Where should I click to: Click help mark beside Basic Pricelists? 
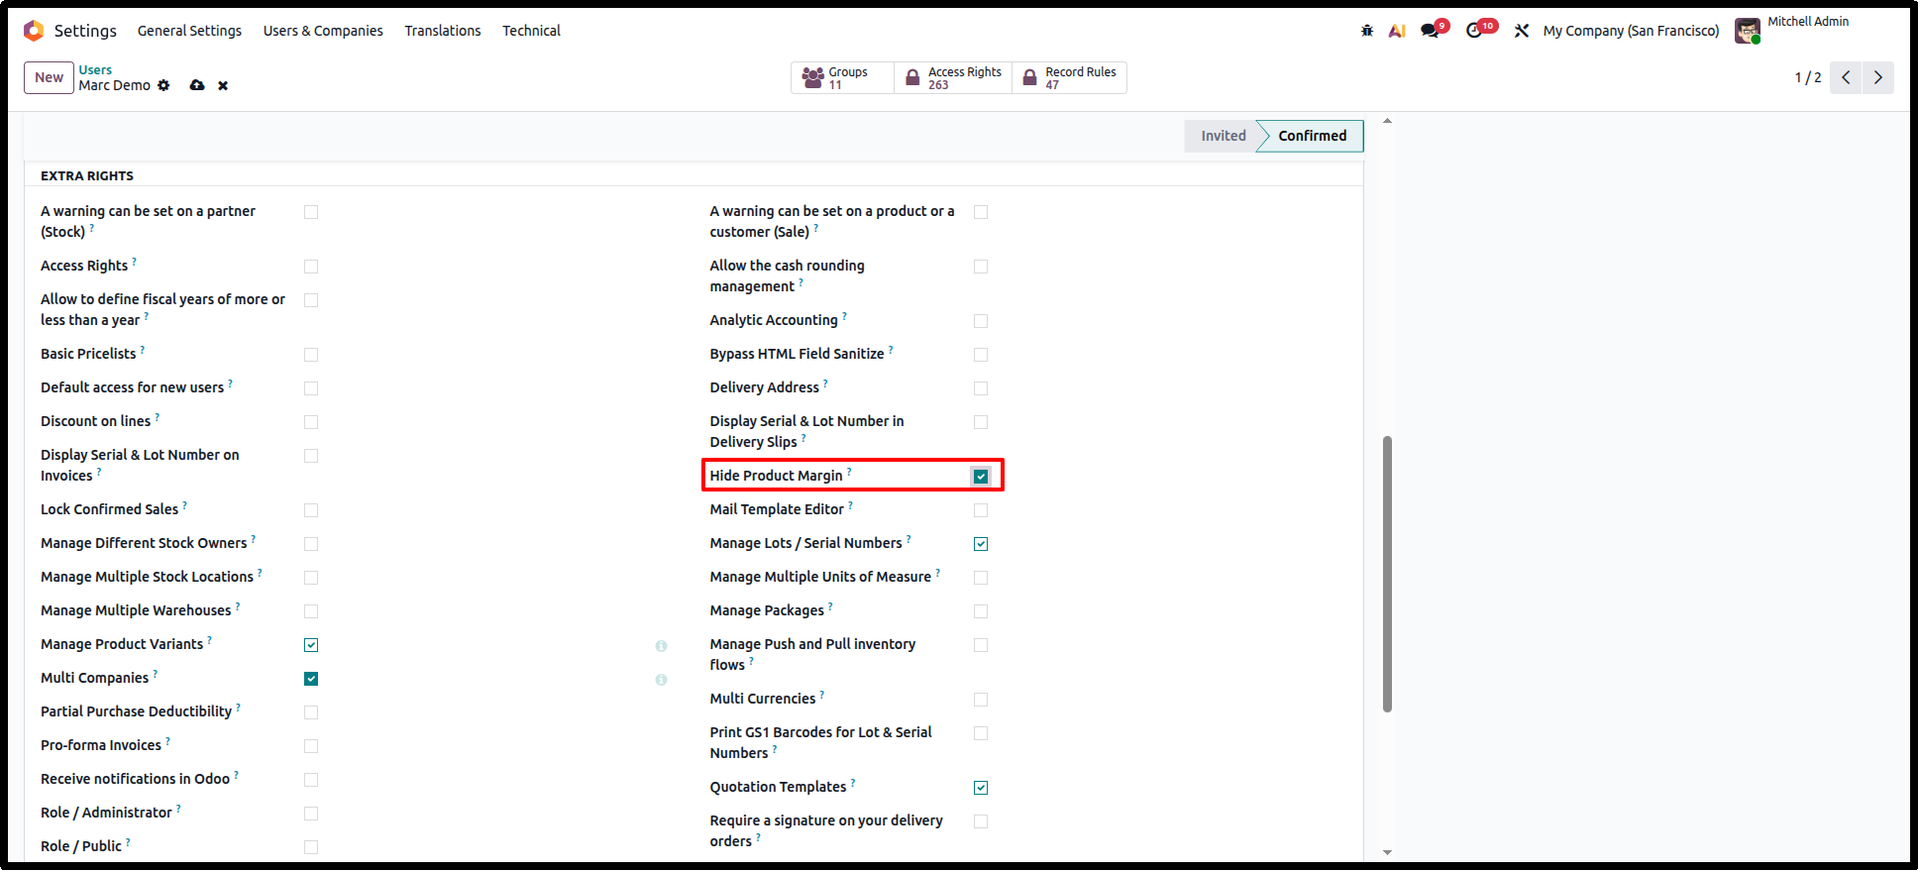coord(142,350)
